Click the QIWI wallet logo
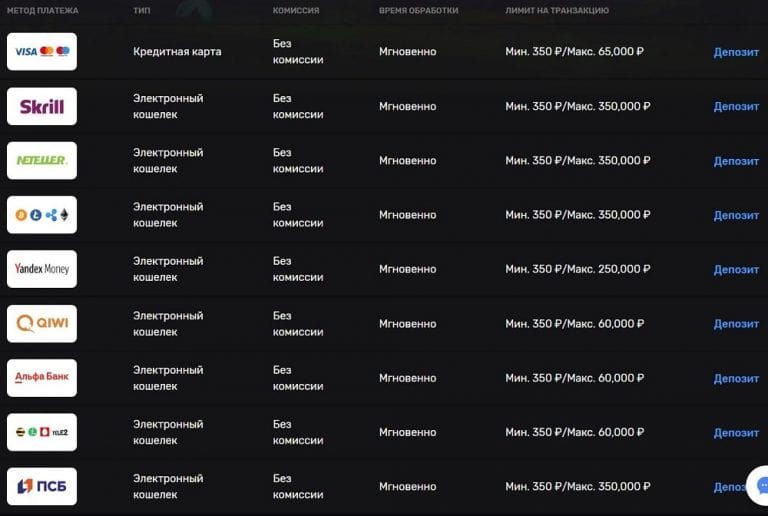Image resolution: width=768 pixels, height=516 pixels. point(42,324)
